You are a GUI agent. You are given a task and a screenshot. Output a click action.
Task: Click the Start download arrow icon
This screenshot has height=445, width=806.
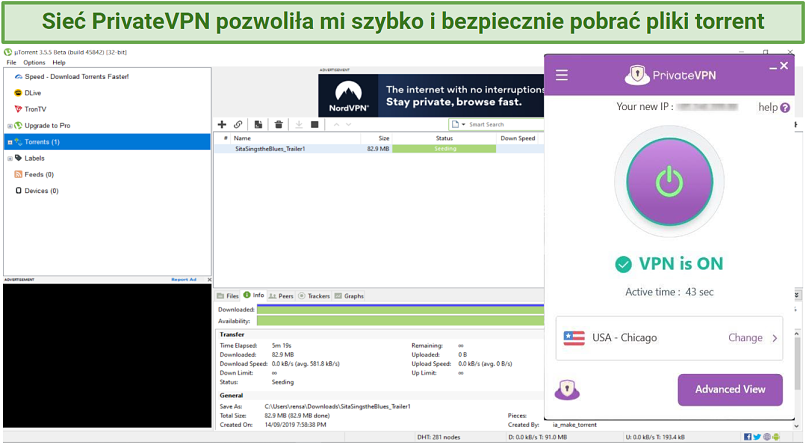tap(299, 124)
